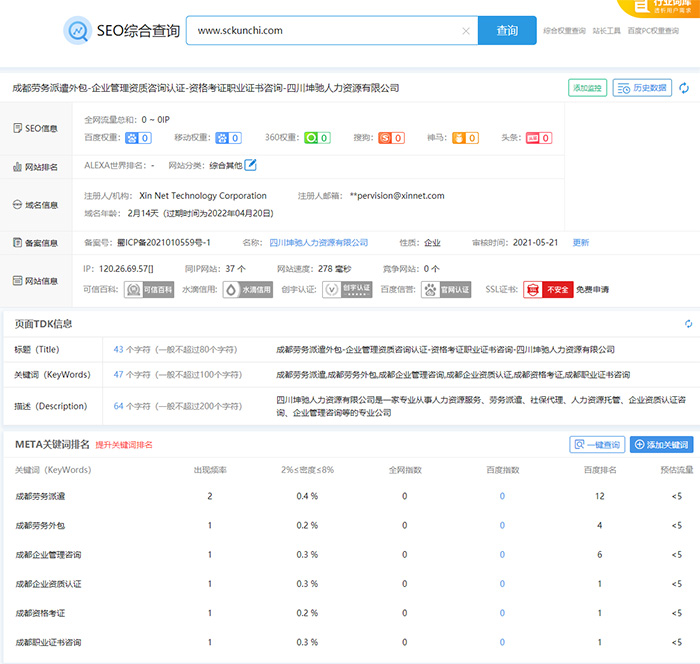This screenshot has height=664, width=700.
Task: Open the 综合权重查询 menu item
Action: tap(564, 31)
